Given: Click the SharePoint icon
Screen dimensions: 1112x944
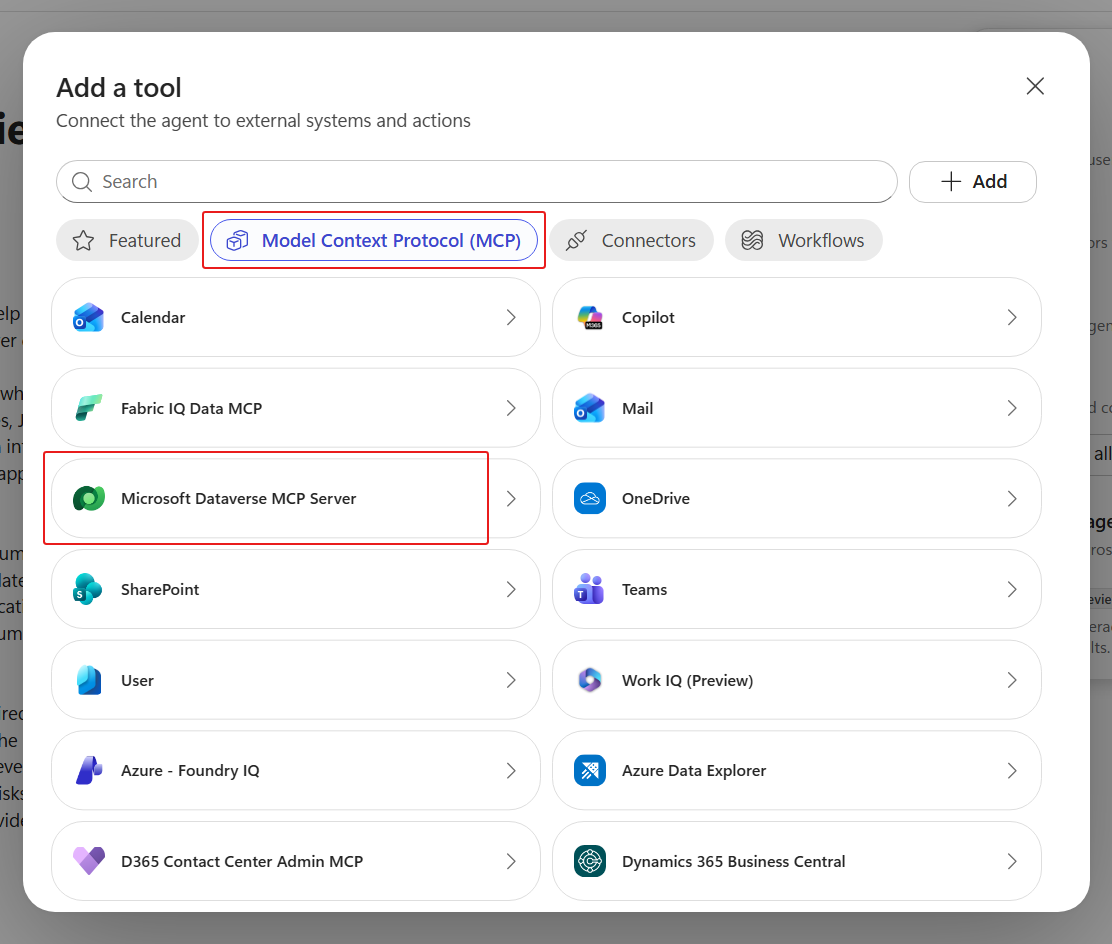Looking at the screenshot, I should (89, 589).
